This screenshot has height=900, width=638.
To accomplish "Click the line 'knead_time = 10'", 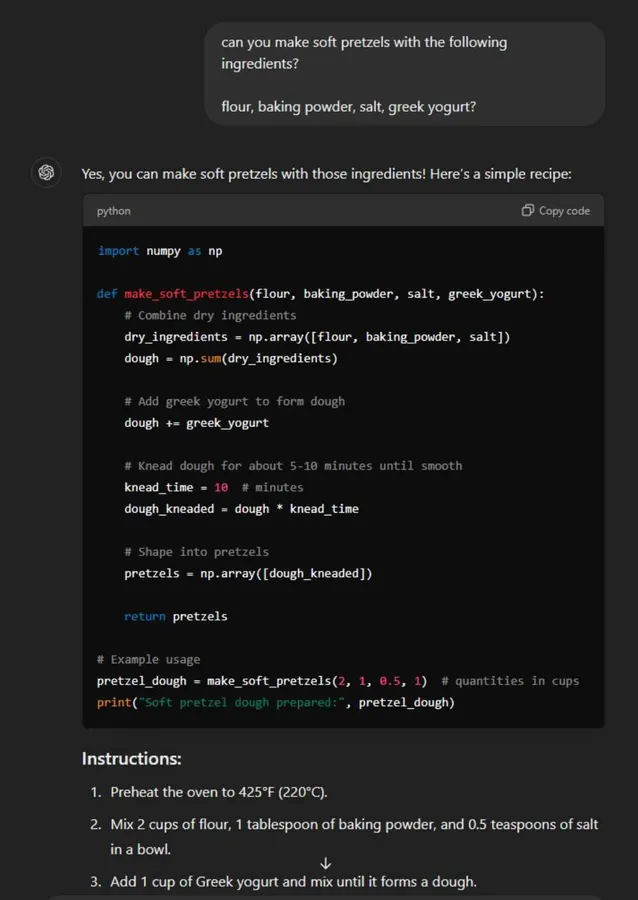I will tap(176, 487).
